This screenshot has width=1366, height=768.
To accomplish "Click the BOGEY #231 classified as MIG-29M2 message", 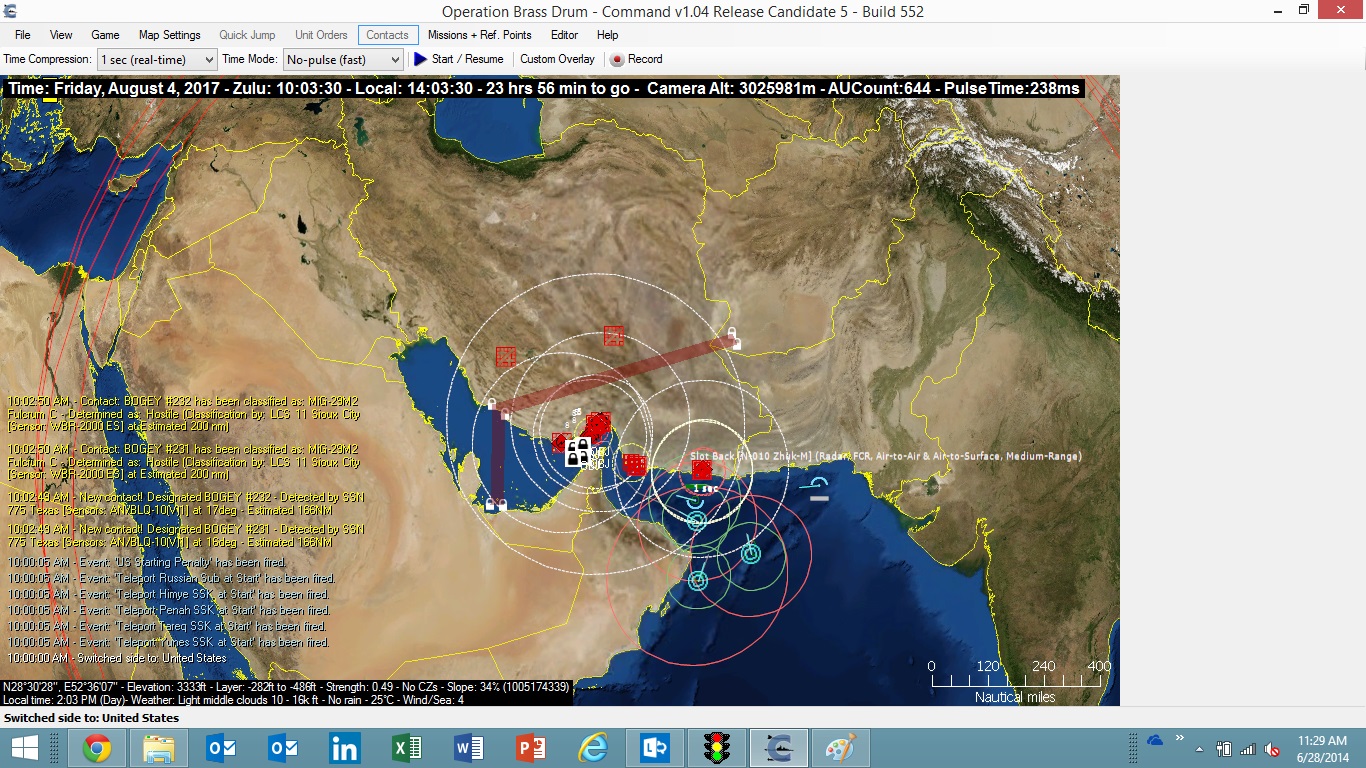I will (x=184, y=462).
